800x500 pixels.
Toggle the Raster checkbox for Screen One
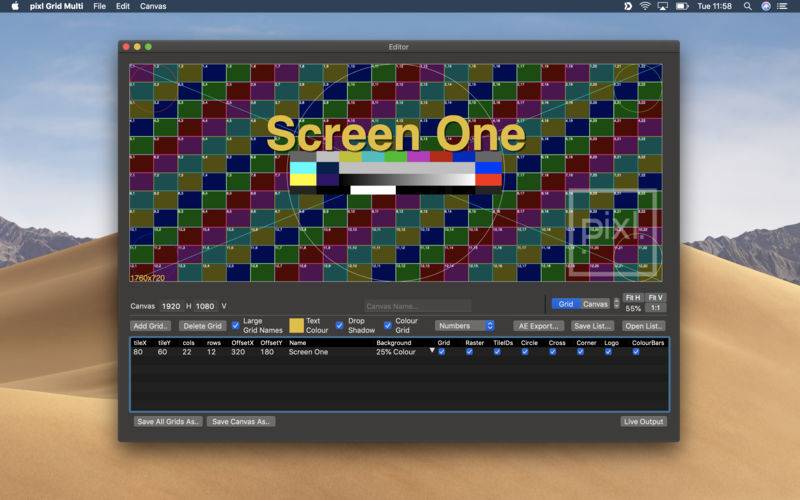point(469,352)
